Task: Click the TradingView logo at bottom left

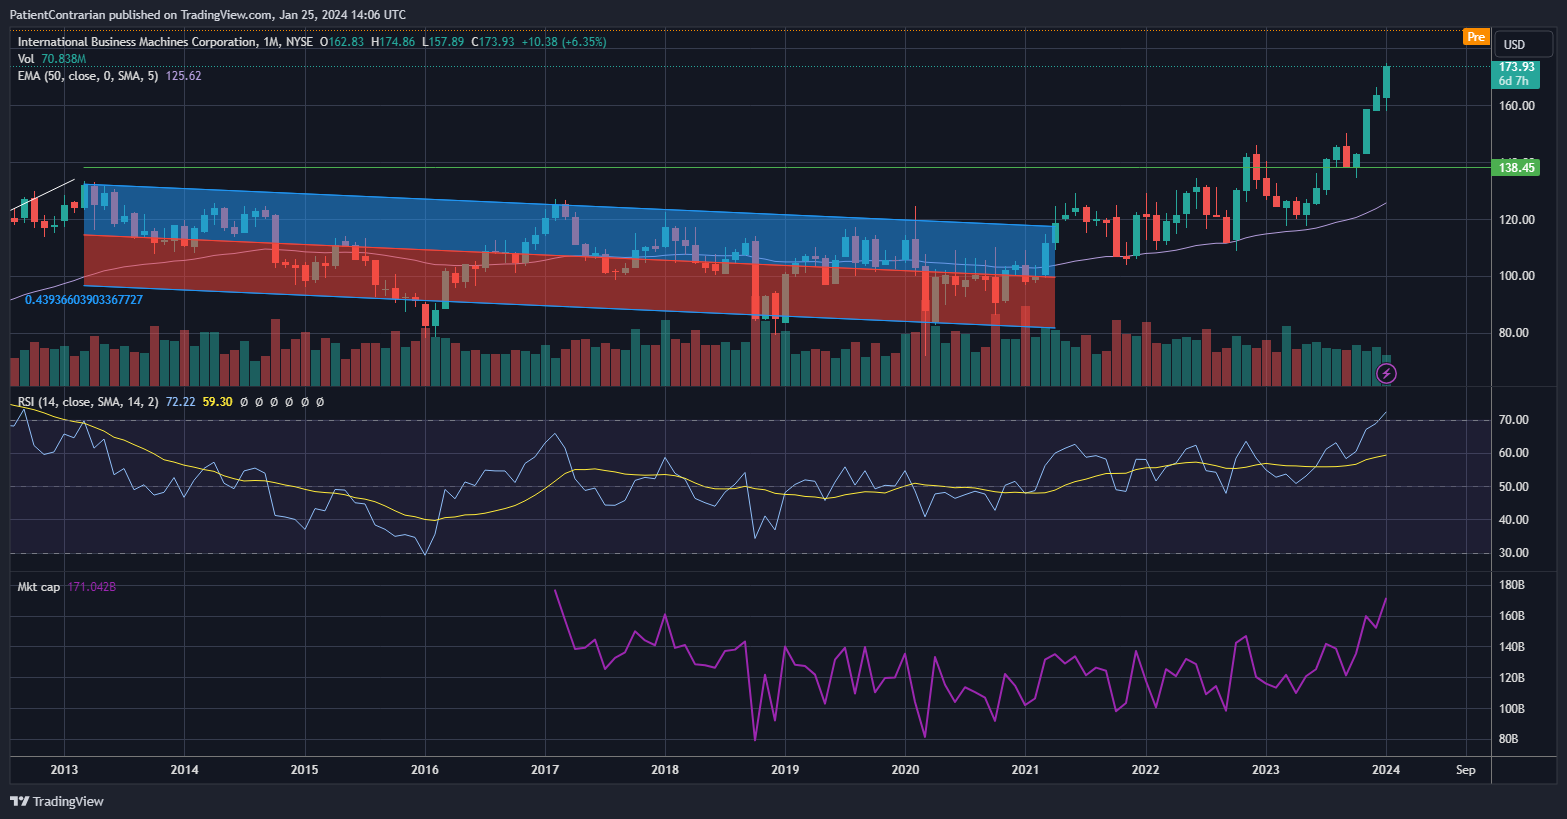Action: tap(57, 801)
